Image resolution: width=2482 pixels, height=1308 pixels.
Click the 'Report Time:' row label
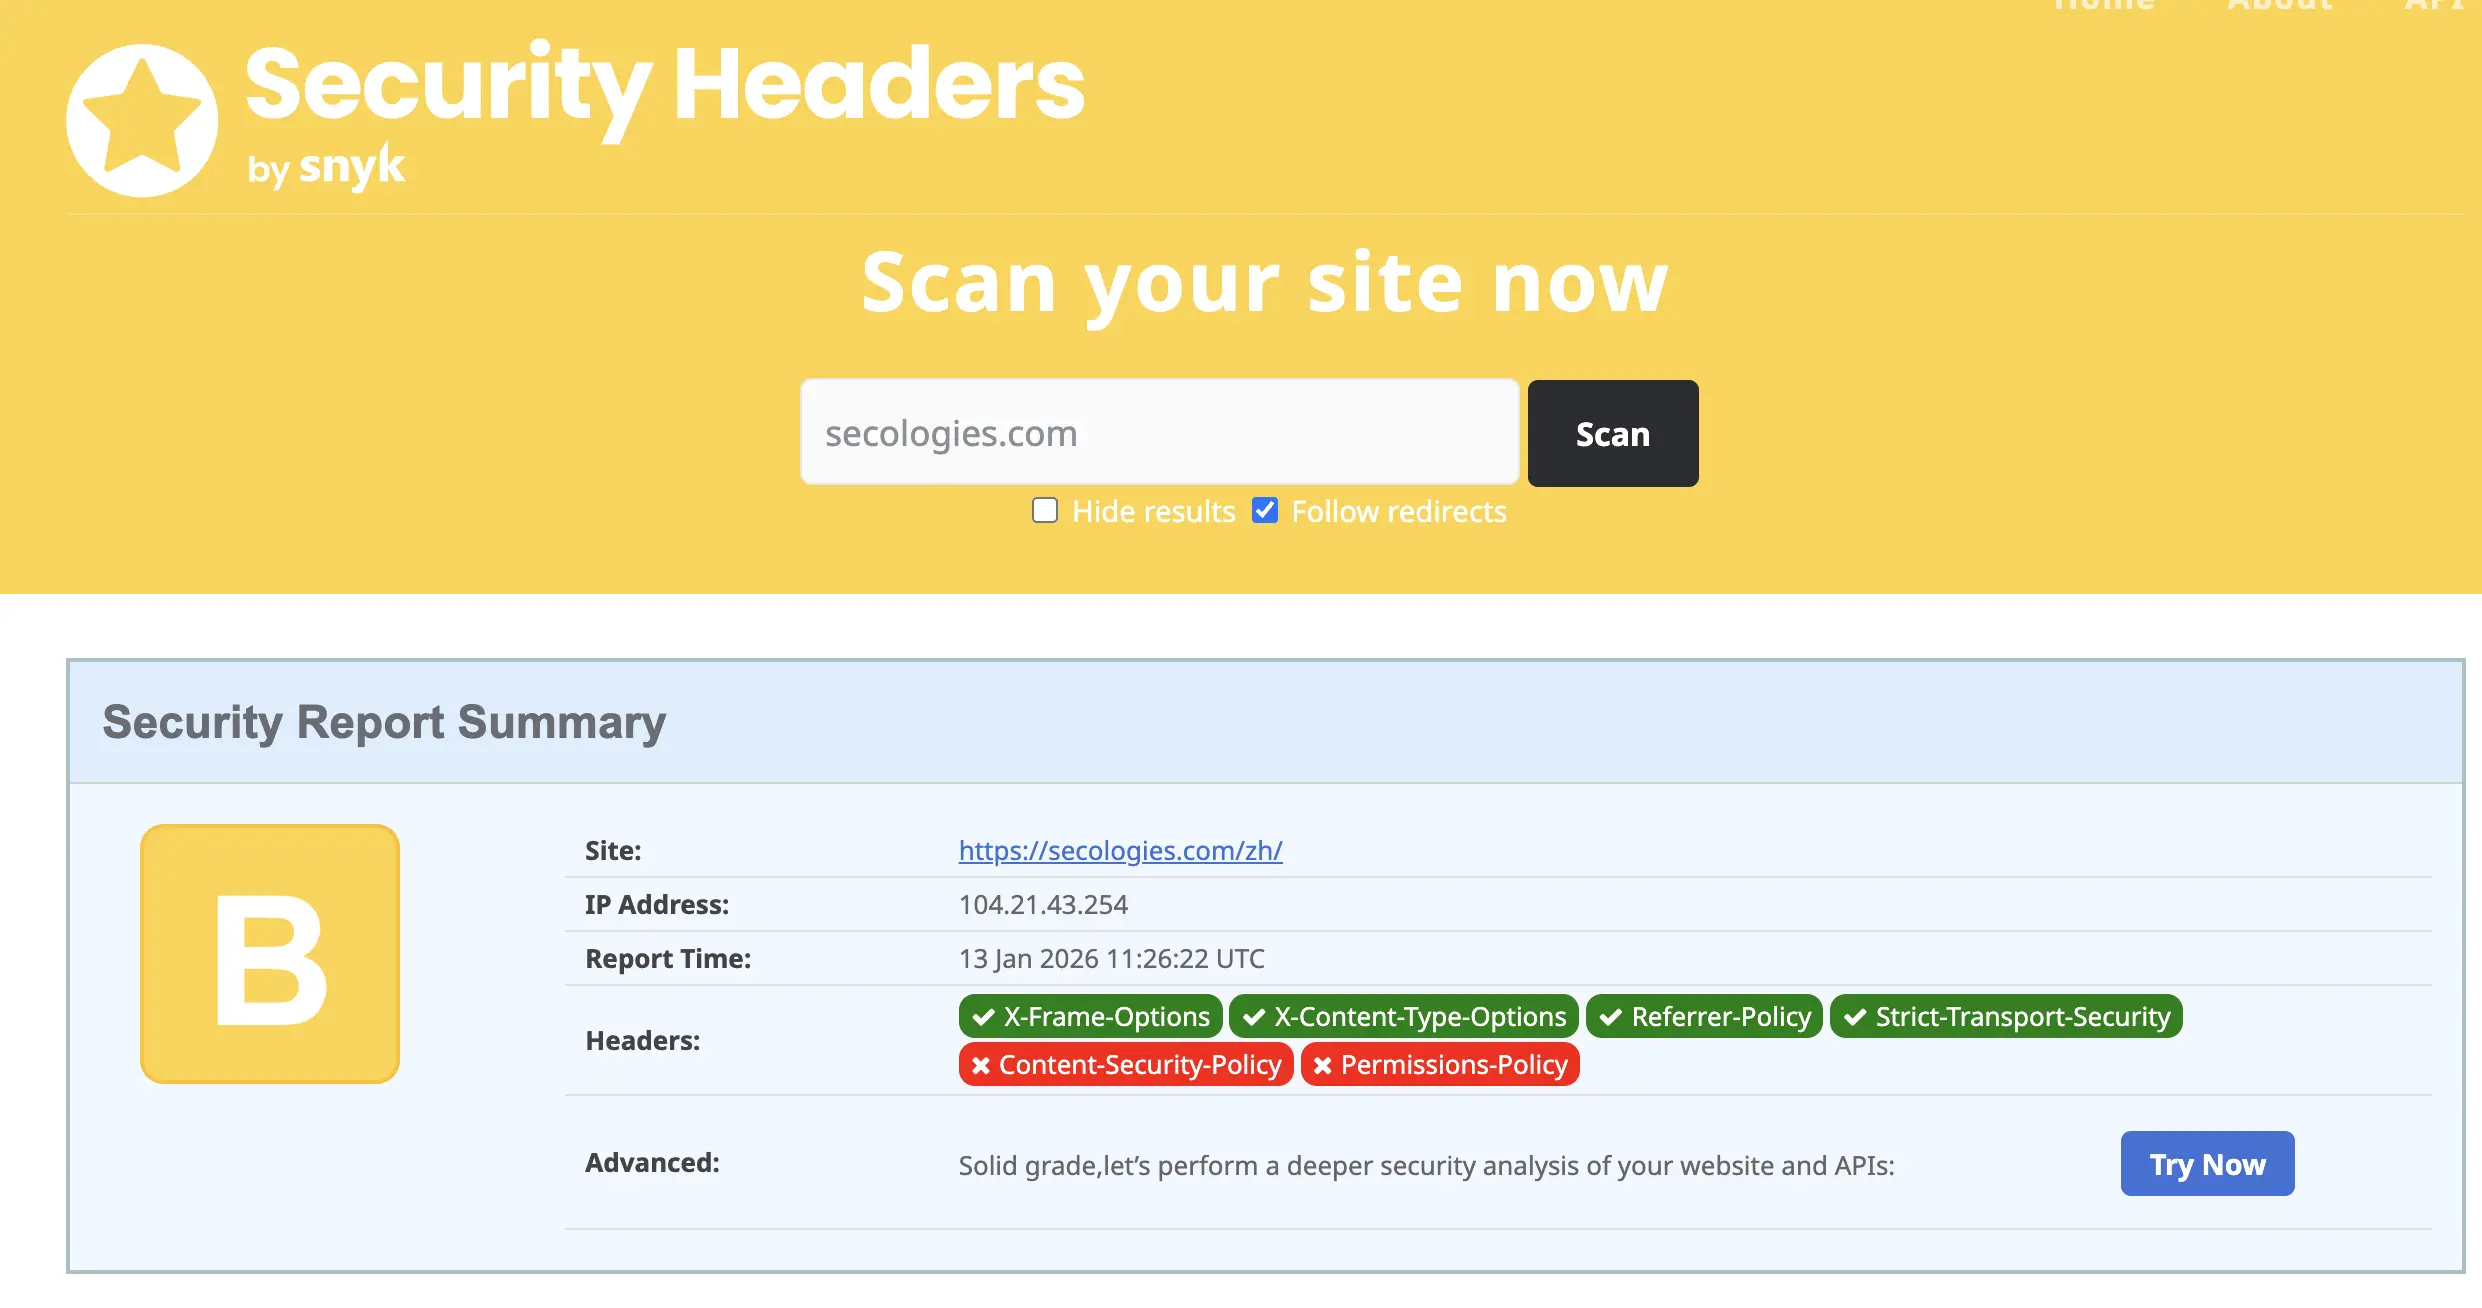click(x=668, y=958)
